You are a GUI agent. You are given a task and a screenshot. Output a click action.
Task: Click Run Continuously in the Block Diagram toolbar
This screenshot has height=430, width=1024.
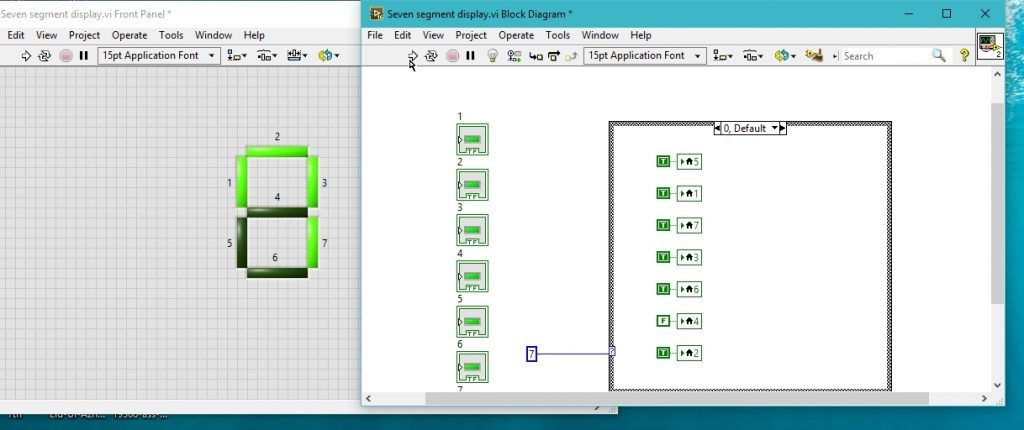click(432, 56)
